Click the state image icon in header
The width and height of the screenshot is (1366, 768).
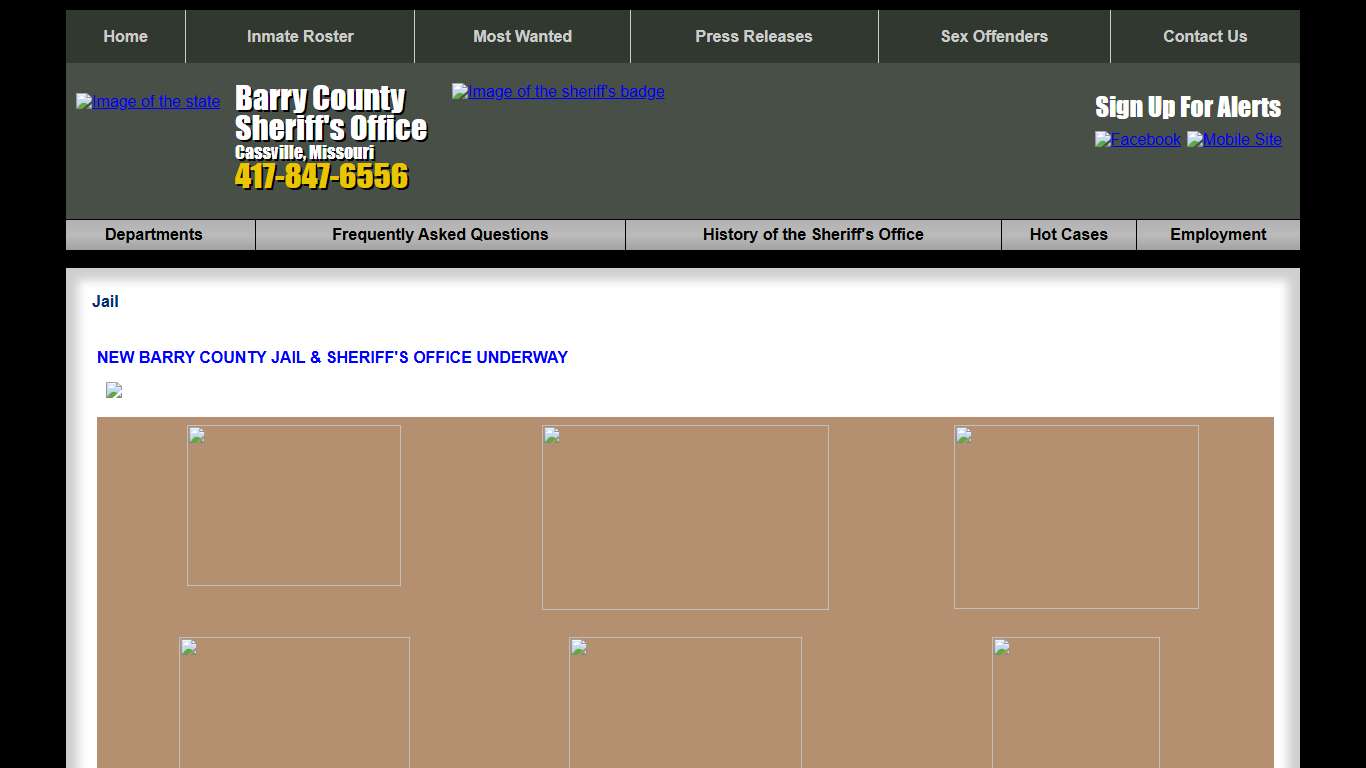[148, 101]
